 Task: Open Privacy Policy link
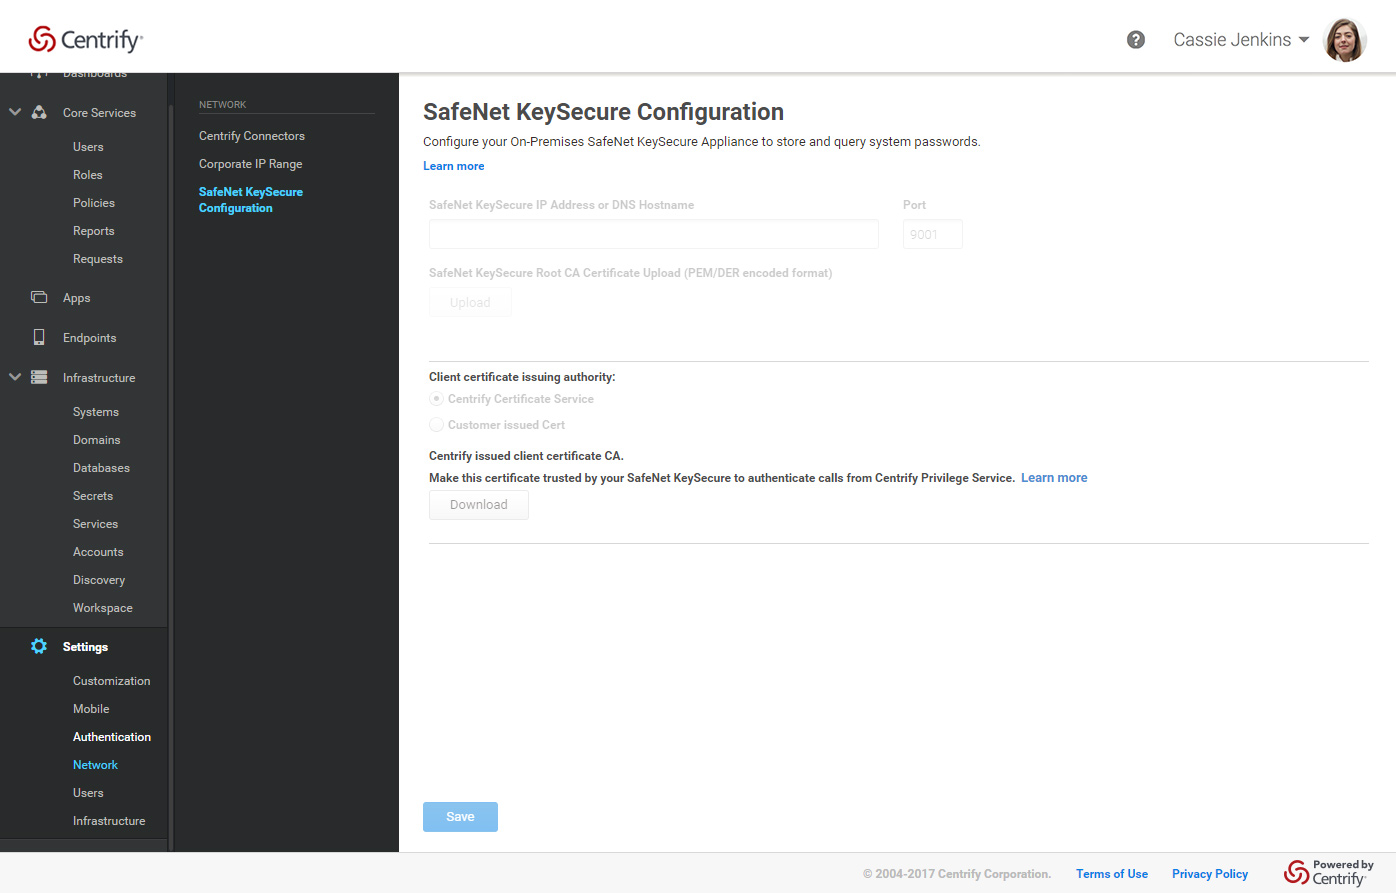(x=1210, y=874)
